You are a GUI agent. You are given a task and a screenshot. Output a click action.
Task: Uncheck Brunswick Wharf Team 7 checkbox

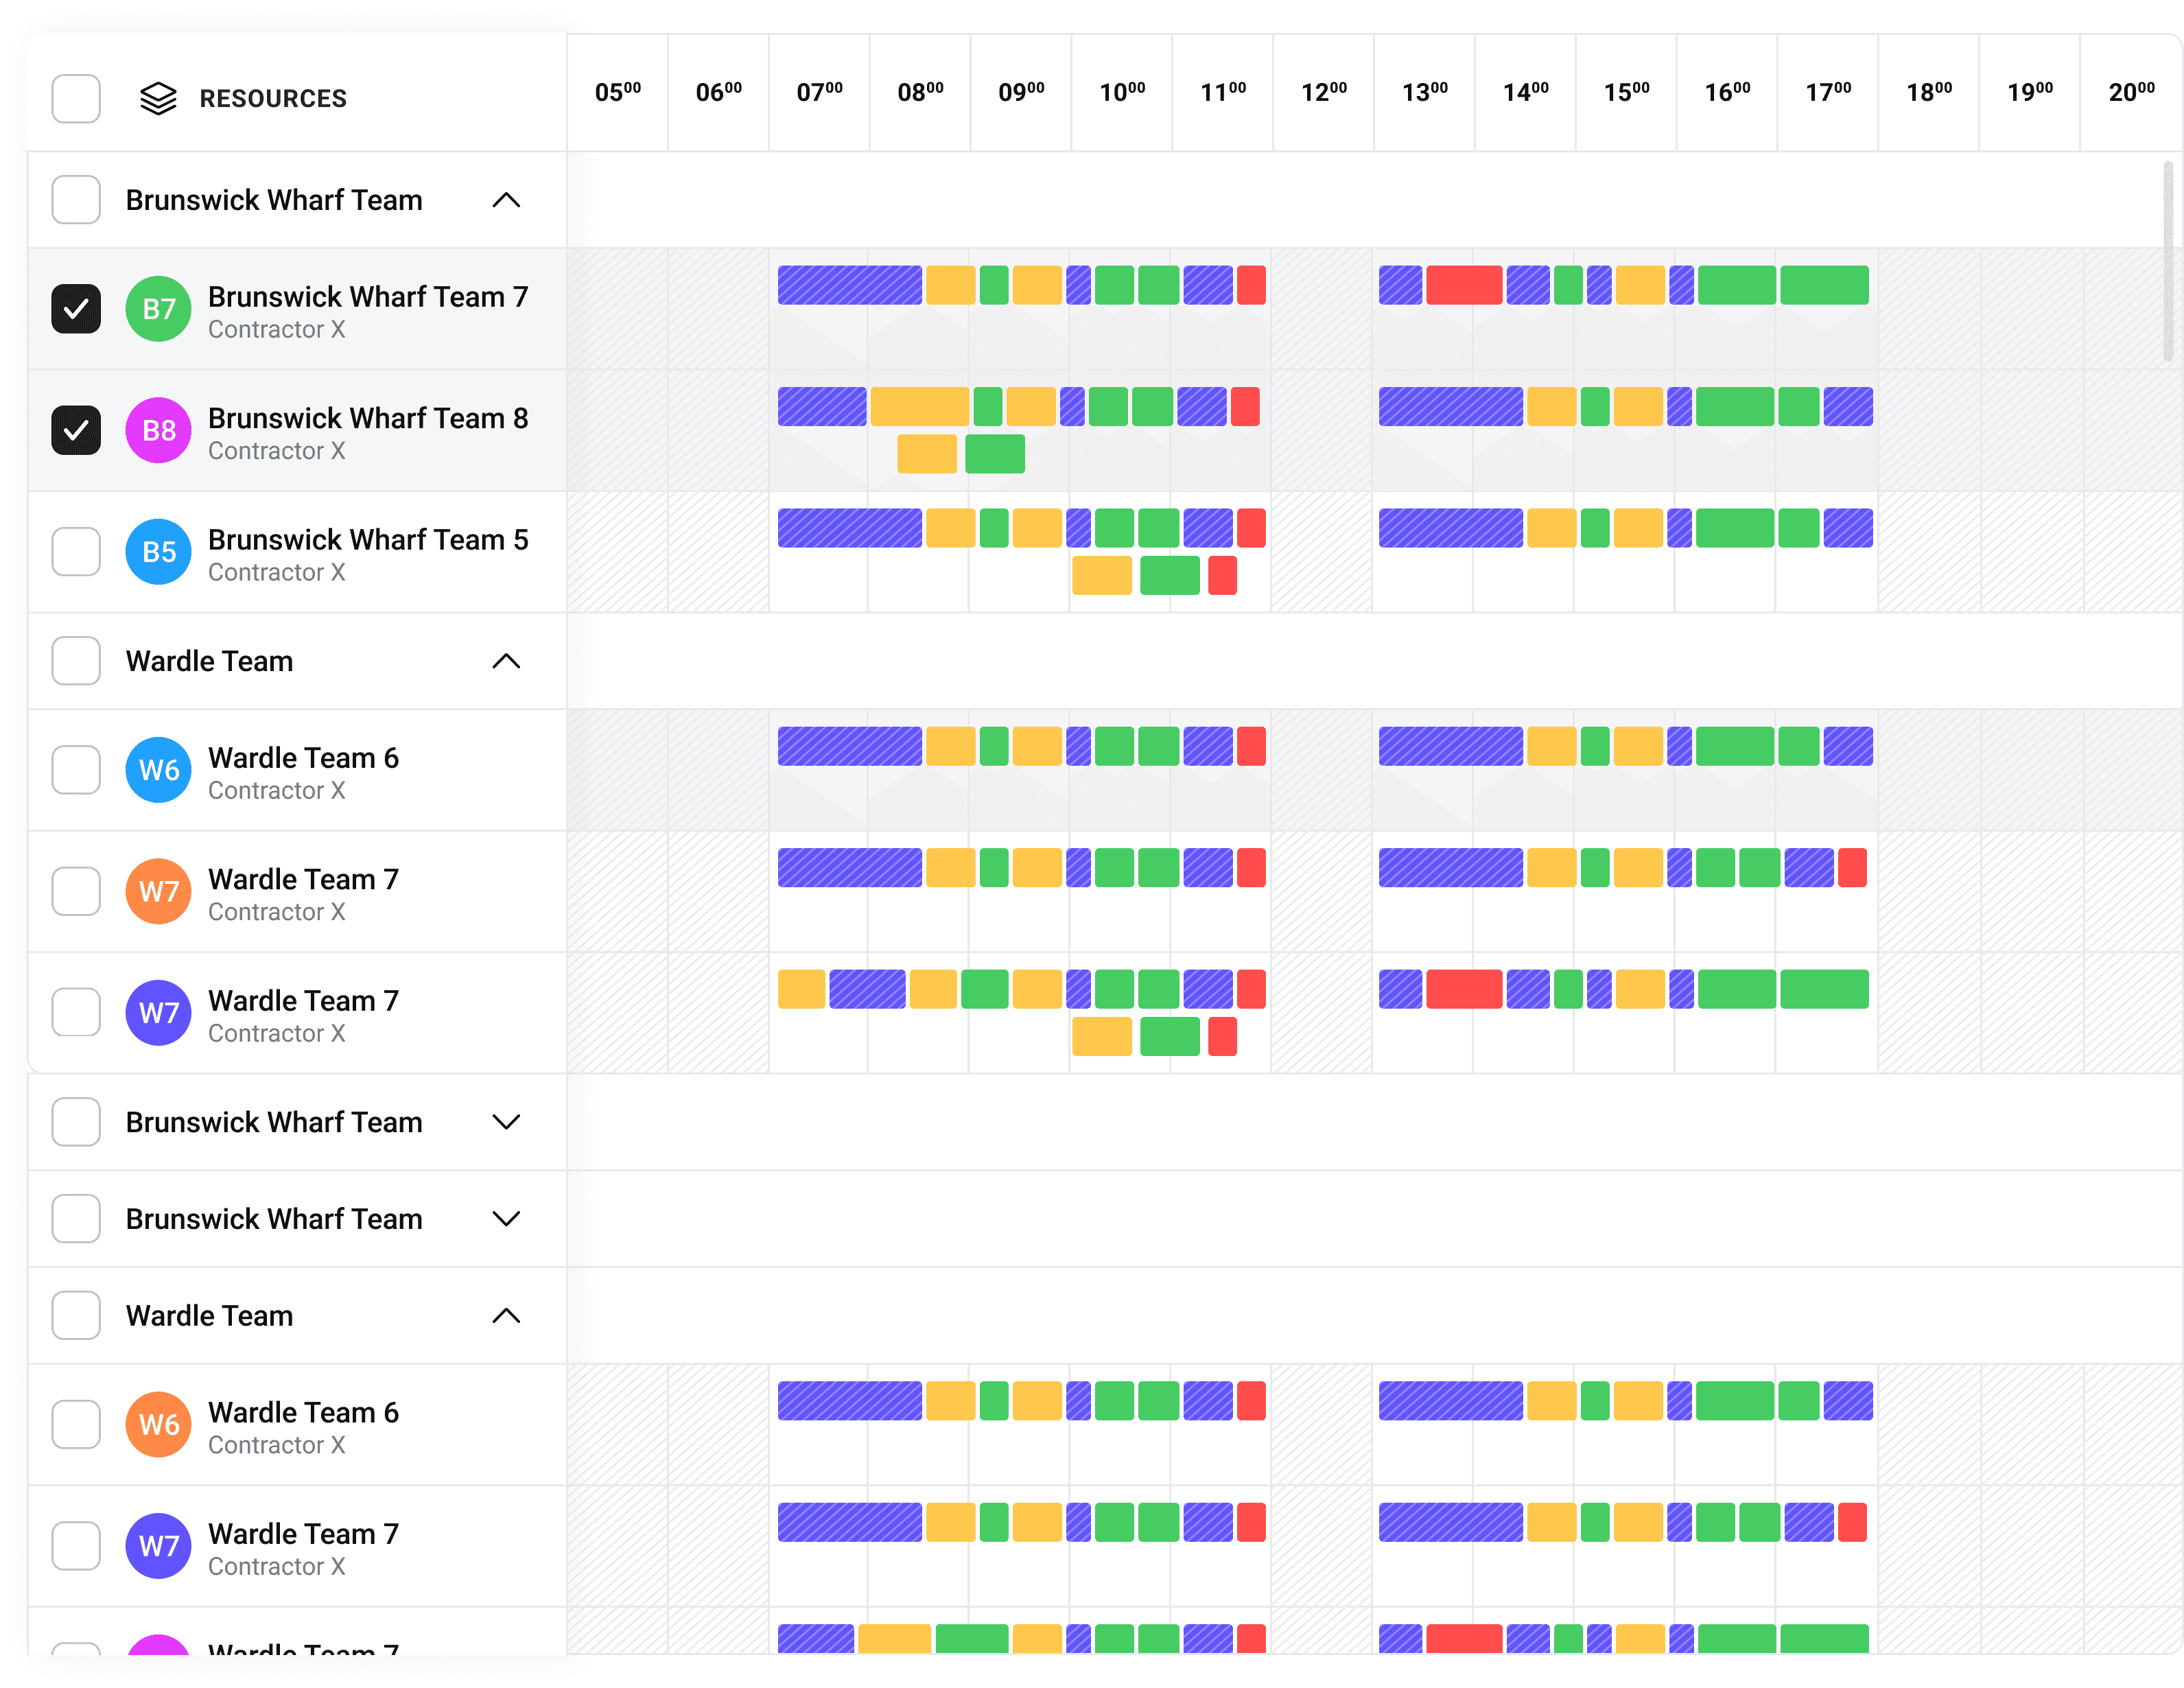(x=76, y=309)
